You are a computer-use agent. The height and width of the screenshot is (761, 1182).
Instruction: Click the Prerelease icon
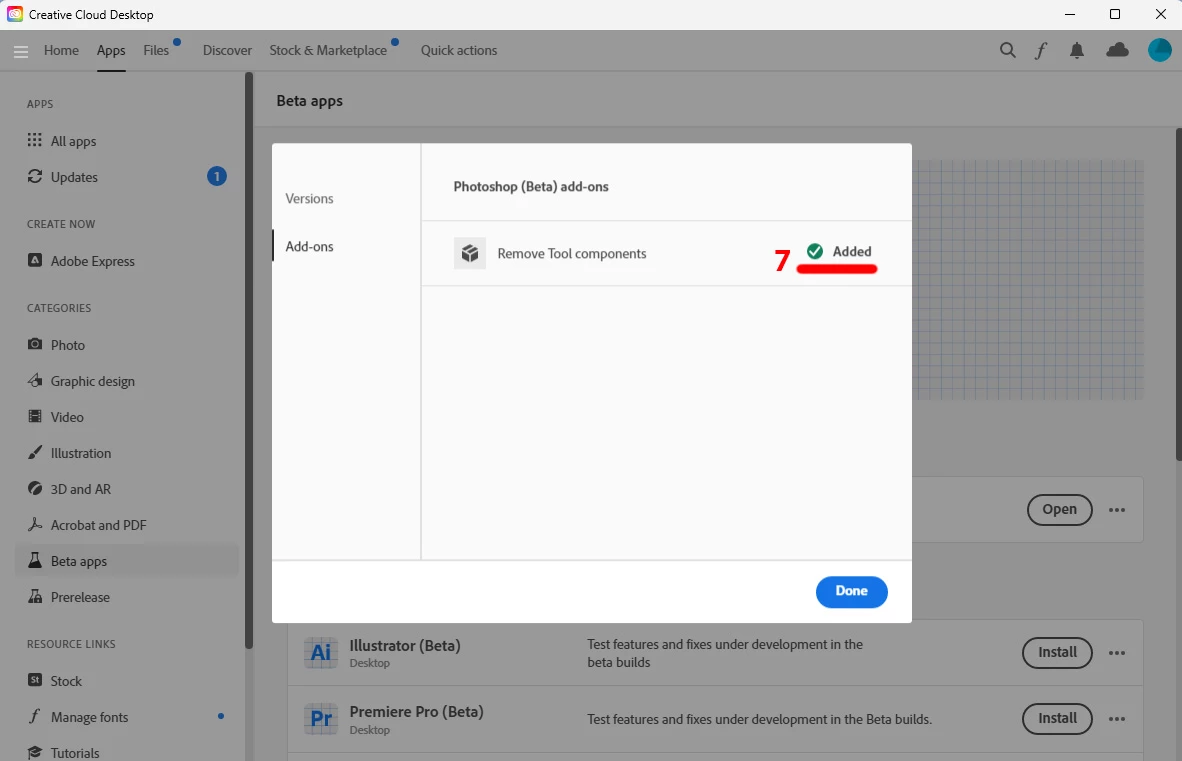tap(35, 596)
